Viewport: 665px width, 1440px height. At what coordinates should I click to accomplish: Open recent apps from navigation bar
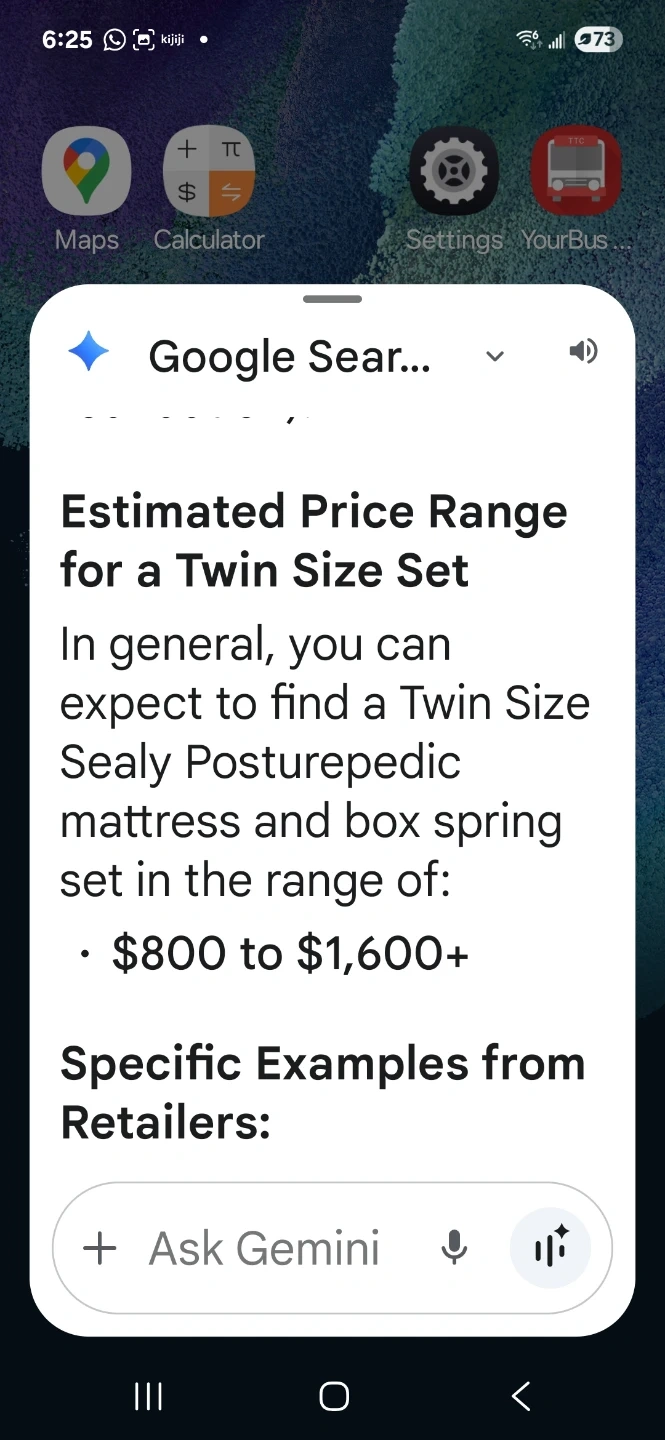tap(148, 1397)
